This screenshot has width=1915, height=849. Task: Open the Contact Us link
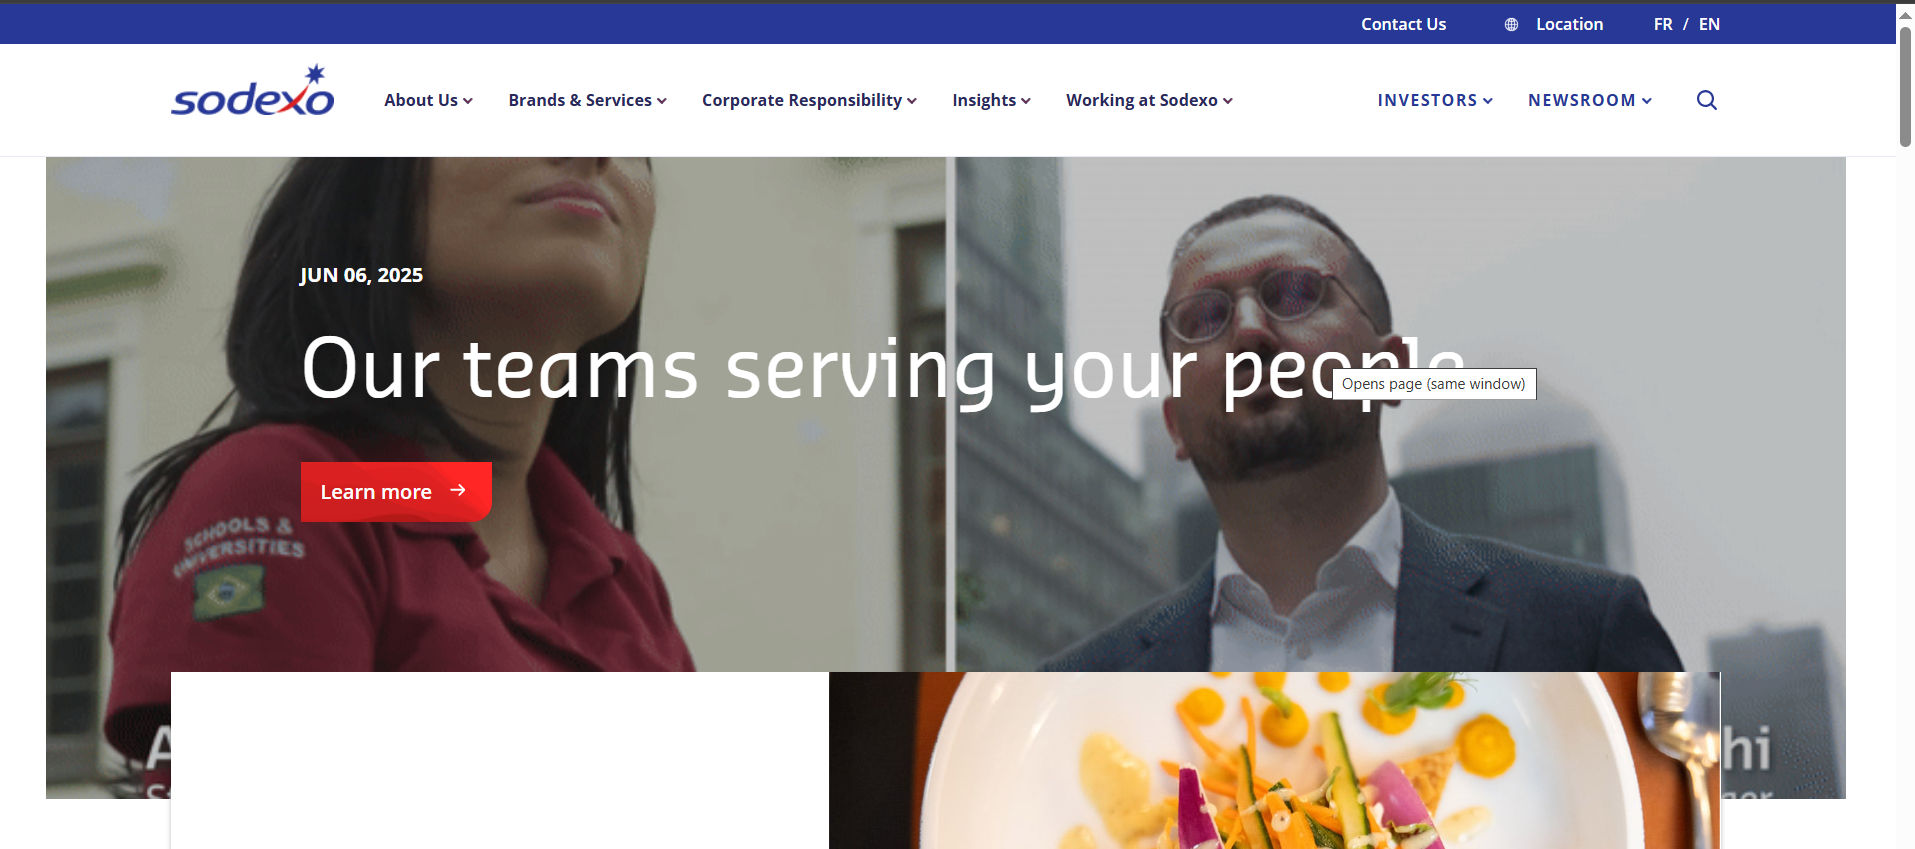pyautogui.click(x=1403, y=24)
